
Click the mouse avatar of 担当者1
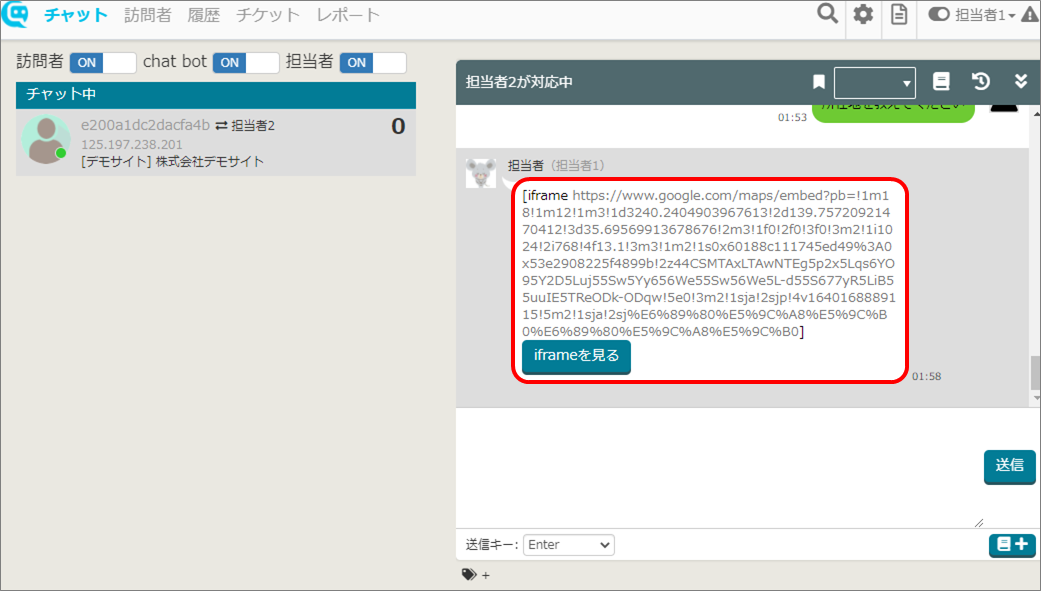pyautogui.click(x=481, y=173)
